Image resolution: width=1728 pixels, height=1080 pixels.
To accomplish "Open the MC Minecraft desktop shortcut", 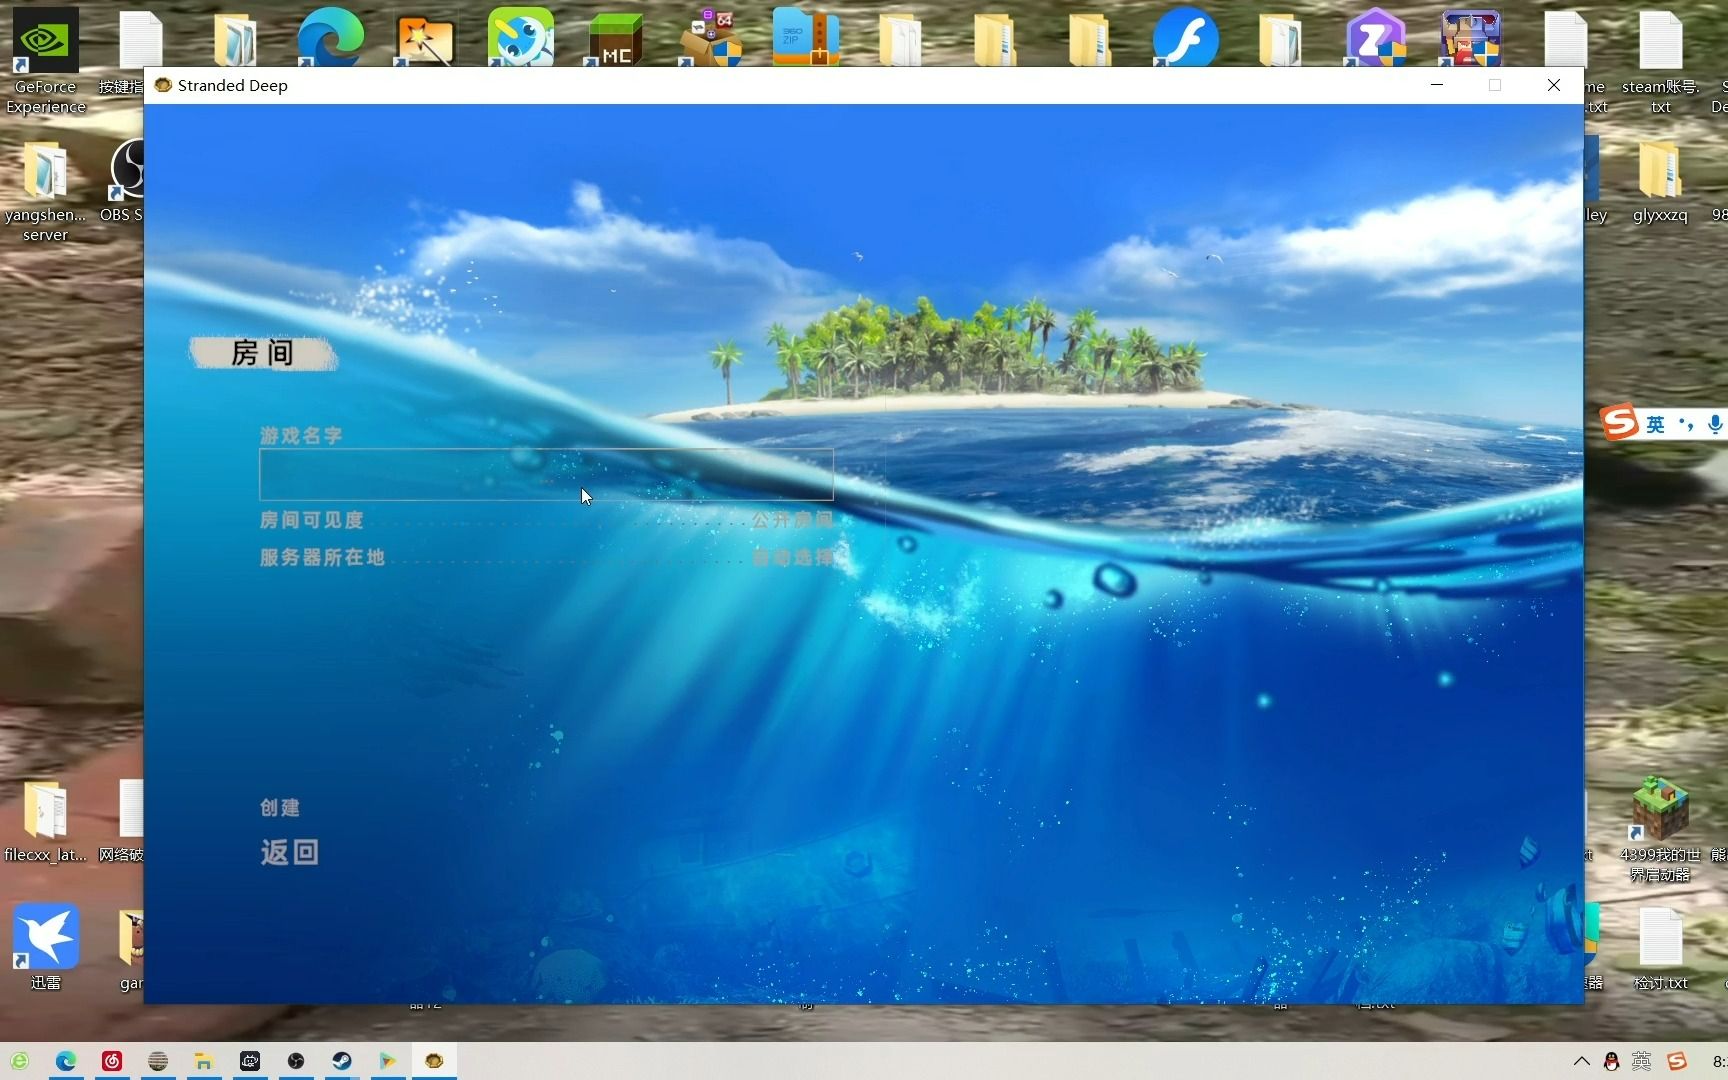I will coord(615,40).
